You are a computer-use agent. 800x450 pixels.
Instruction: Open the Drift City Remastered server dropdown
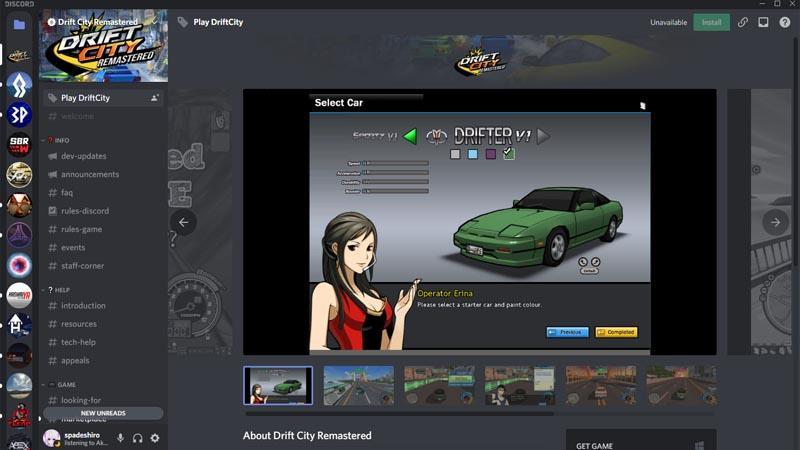[155, 22]
